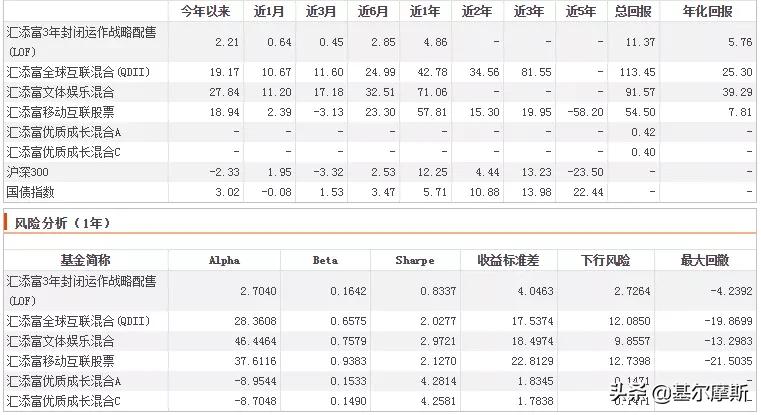Click 1-year return value 71.06
Image resolution: width=761 pixels, height=415 pixels.
432,92
